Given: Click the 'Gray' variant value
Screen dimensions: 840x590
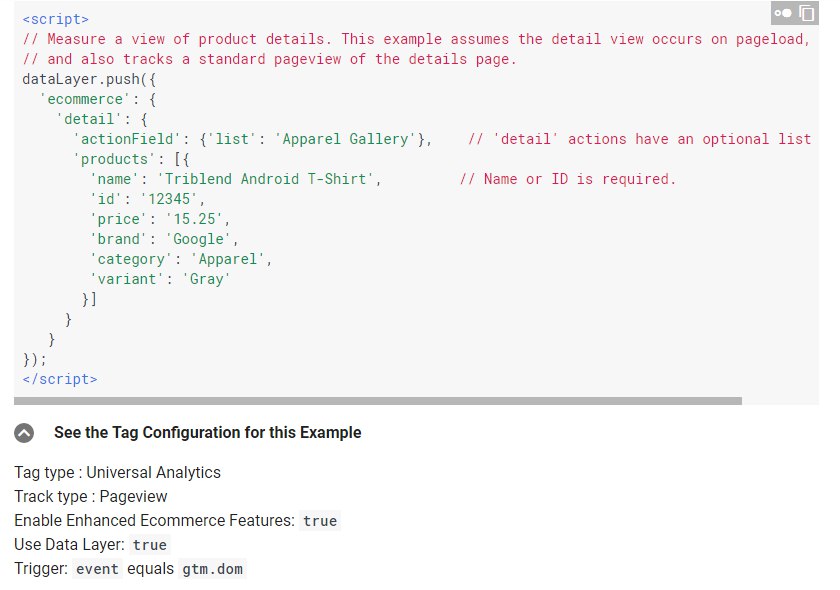Looking at the screenshot, I should 207,279.
